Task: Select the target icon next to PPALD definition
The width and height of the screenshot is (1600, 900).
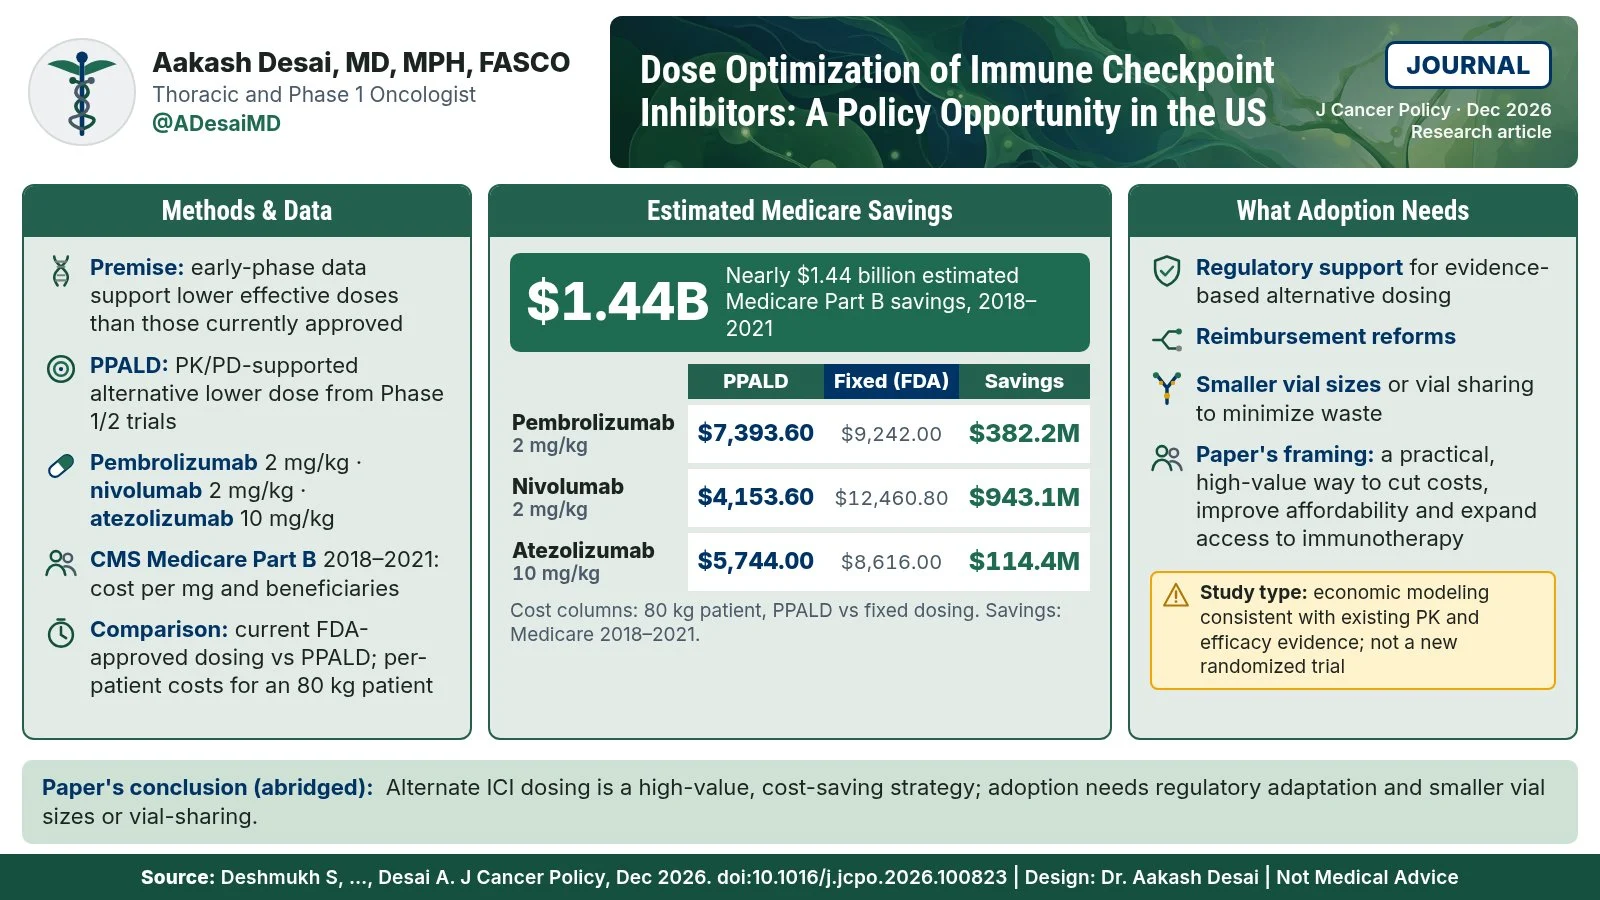Action: coord(61,369)
